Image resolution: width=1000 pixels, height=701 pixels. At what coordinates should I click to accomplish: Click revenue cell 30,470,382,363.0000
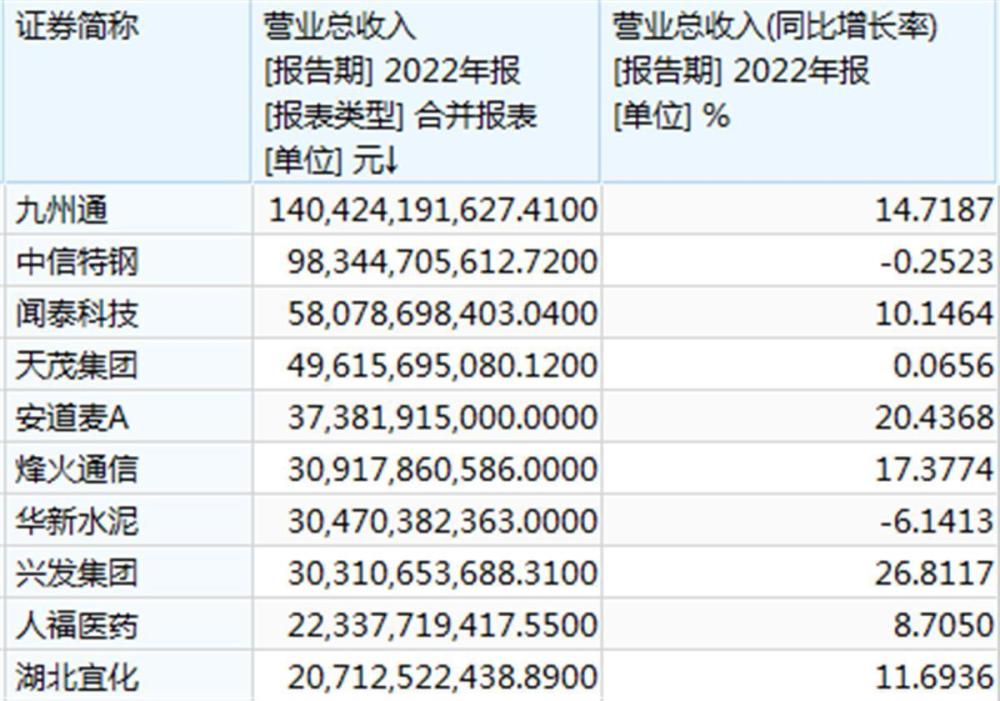point(427,521)
